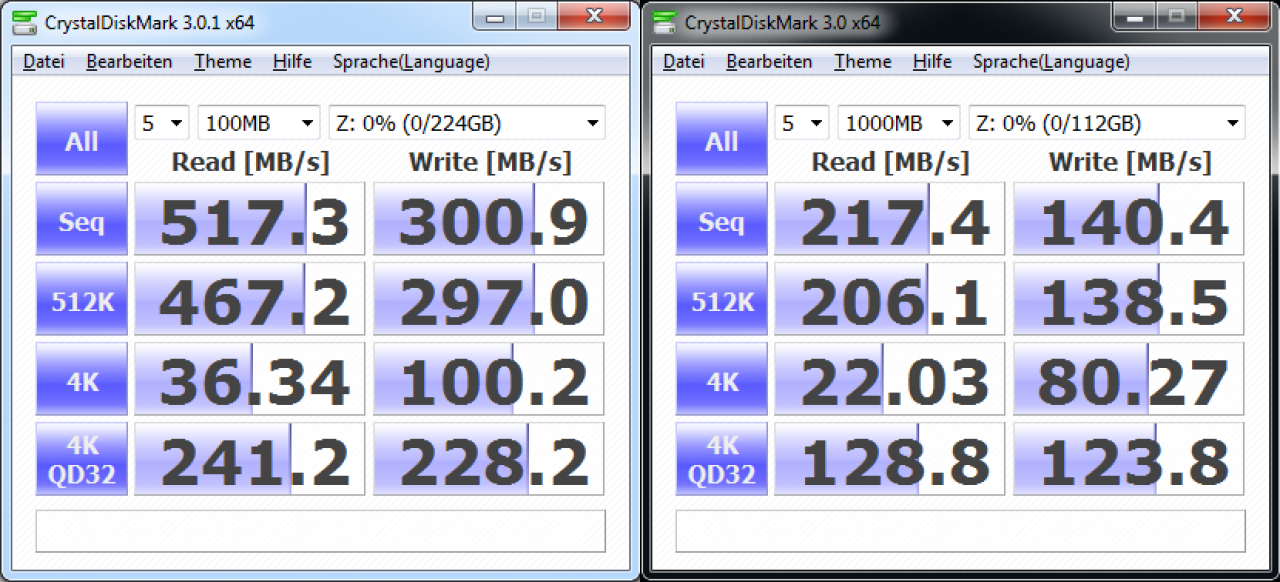Minimize the CrystalDiskMark 3.0 x64 window
The width and height of the screenshot is (1280, 582).
coord(1133,15)
